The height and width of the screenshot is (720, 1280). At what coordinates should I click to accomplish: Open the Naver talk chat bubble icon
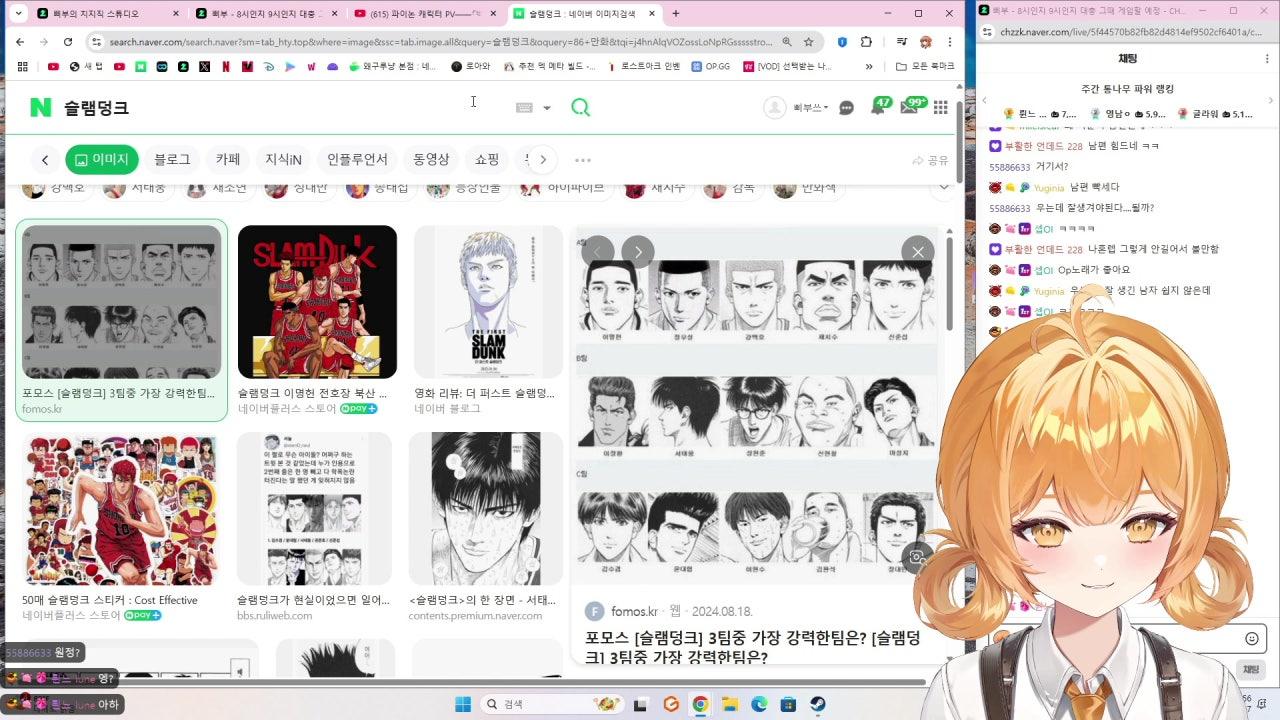tap(846, 108)
